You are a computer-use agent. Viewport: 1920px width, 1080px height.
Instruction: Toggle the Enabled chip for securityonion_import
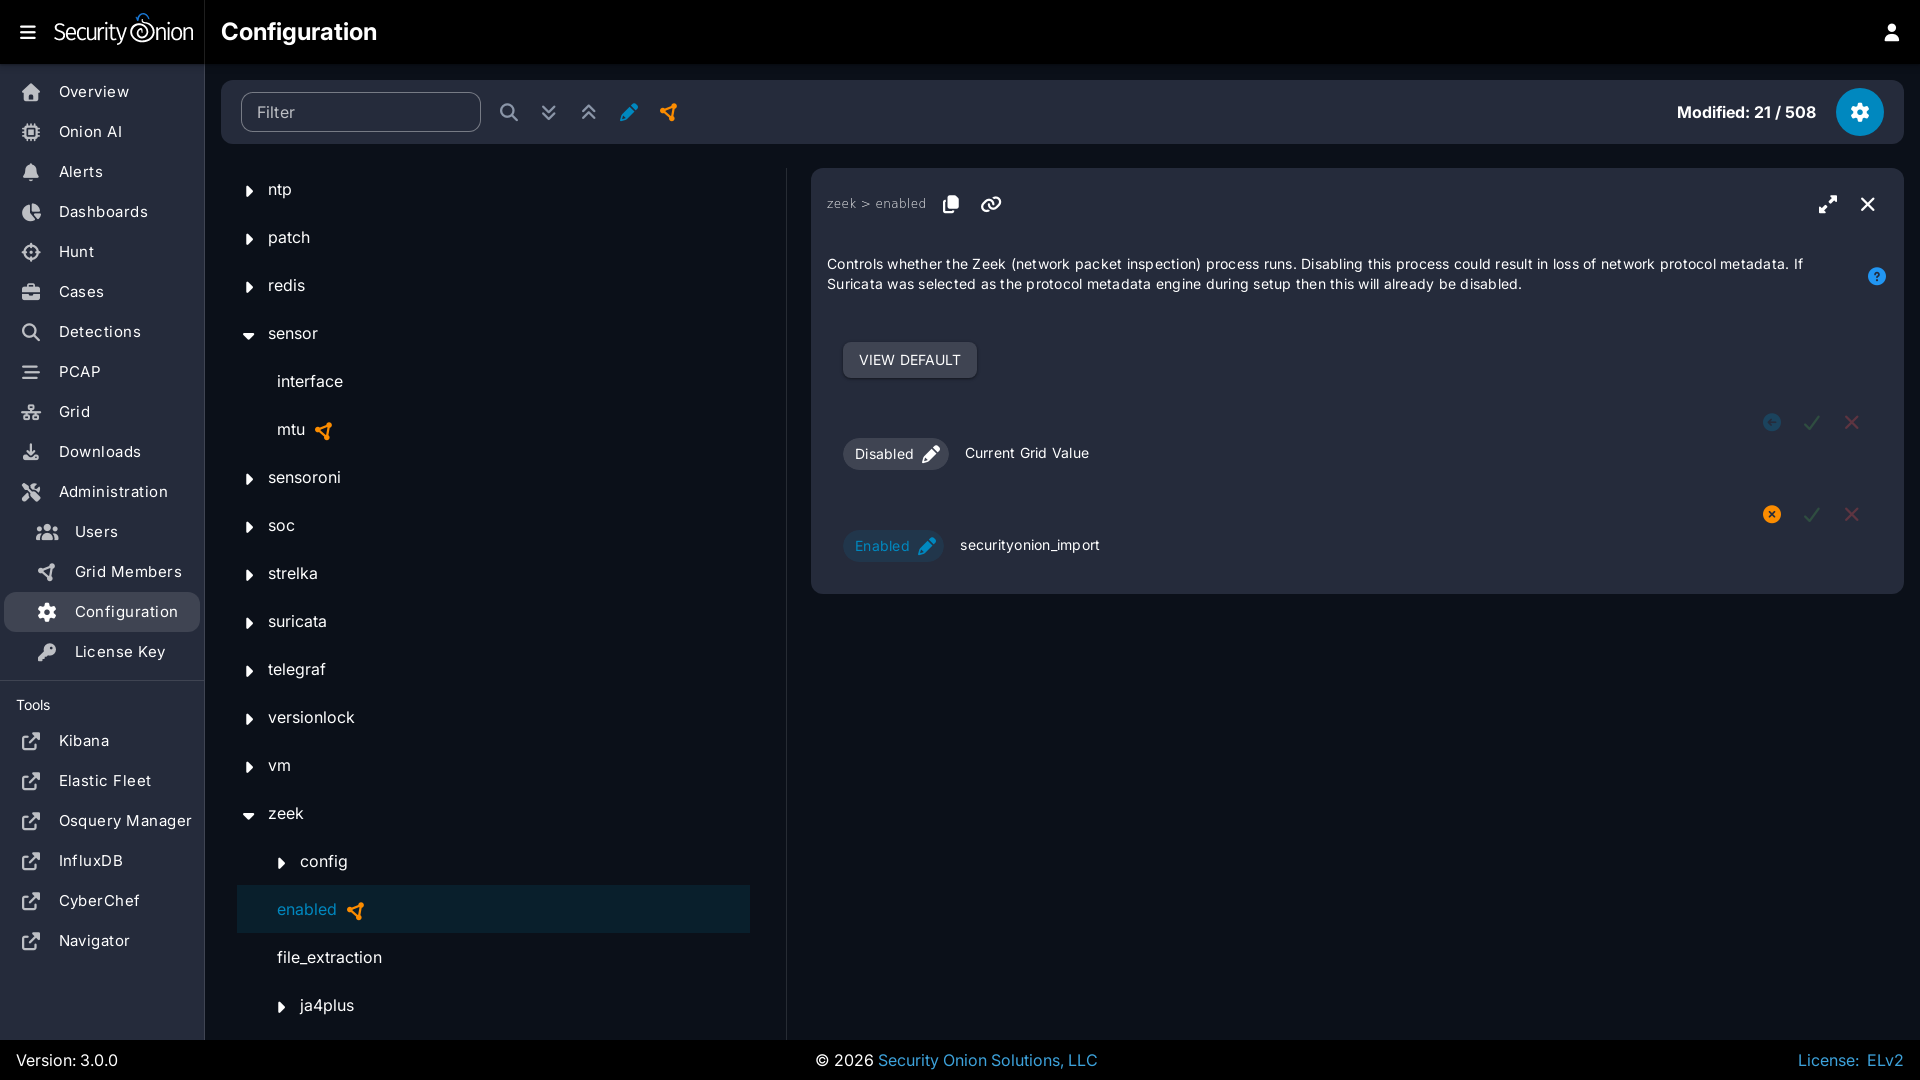(893, 546)
